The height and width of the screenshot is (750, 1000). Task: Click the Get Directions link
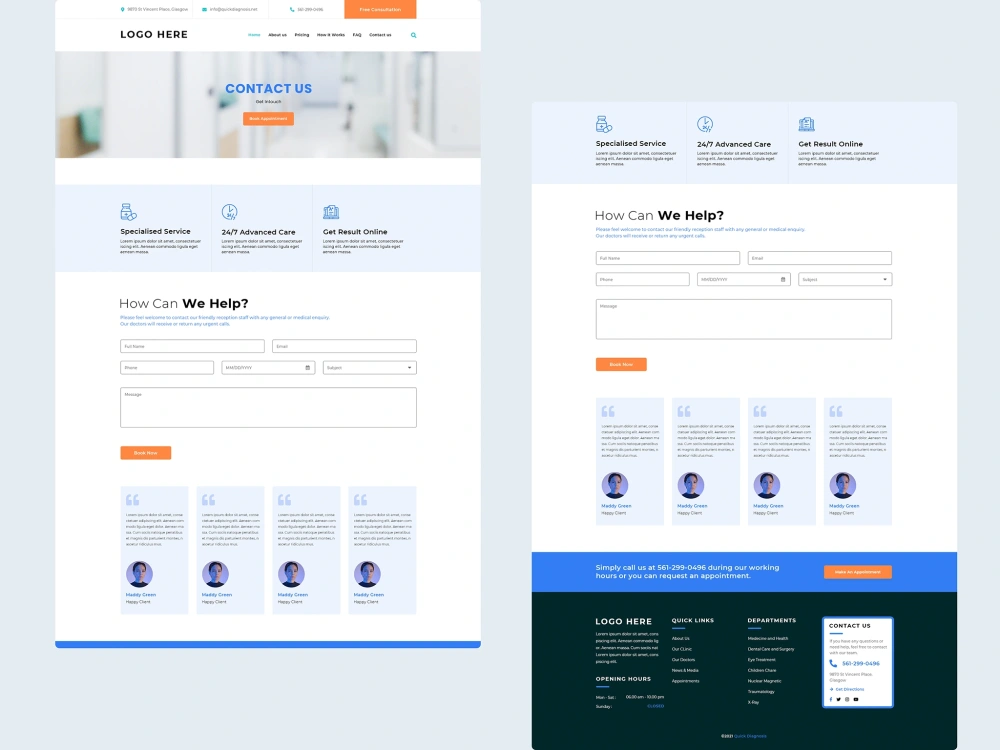(x=850, y=689)
